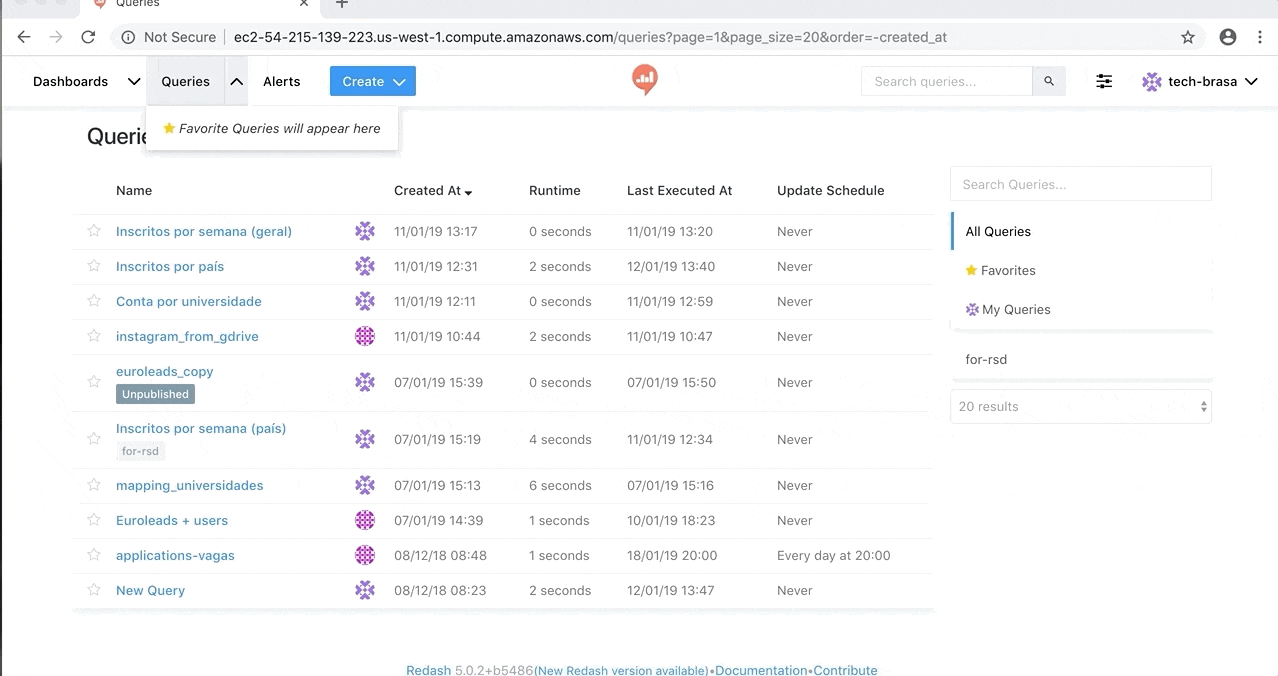Select Favorites in the sidebar
Screen dimensions: 1278x676
point(1007,270)
